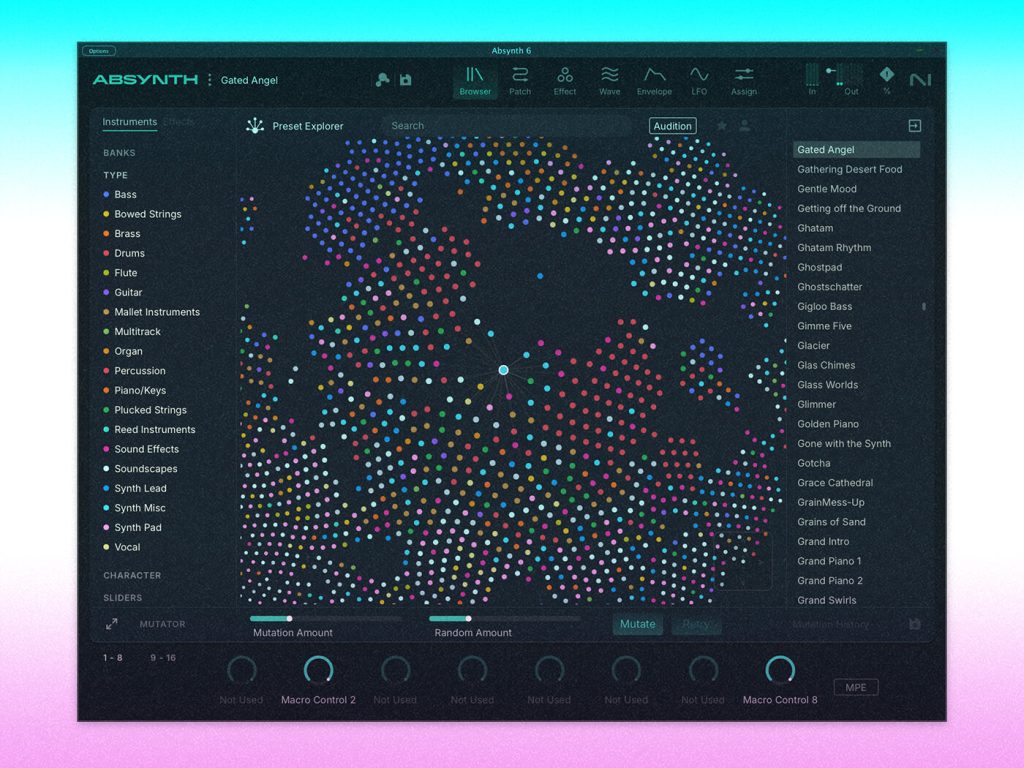Click the Preset Explorer icon
Screen dimensions: 1024x768
(x=255, y=125)
